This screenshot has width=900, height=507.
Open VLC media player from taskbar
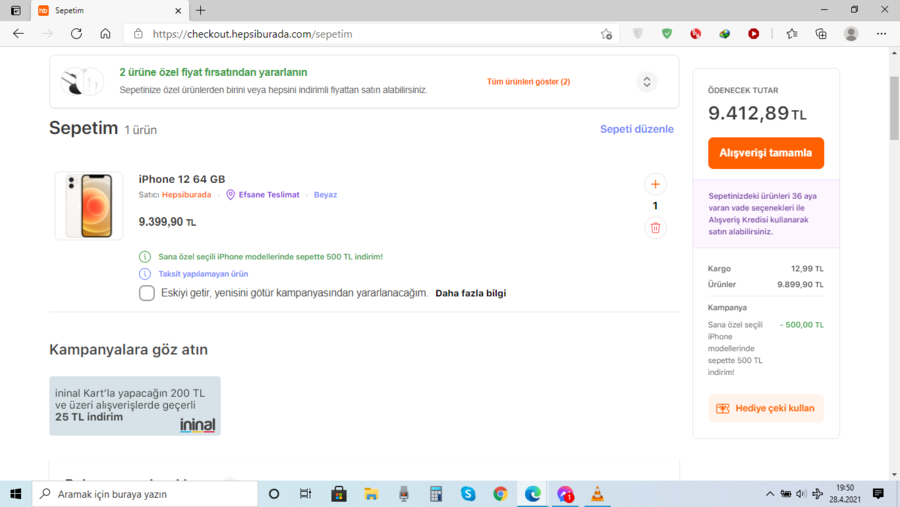click(x=597, y=494)
